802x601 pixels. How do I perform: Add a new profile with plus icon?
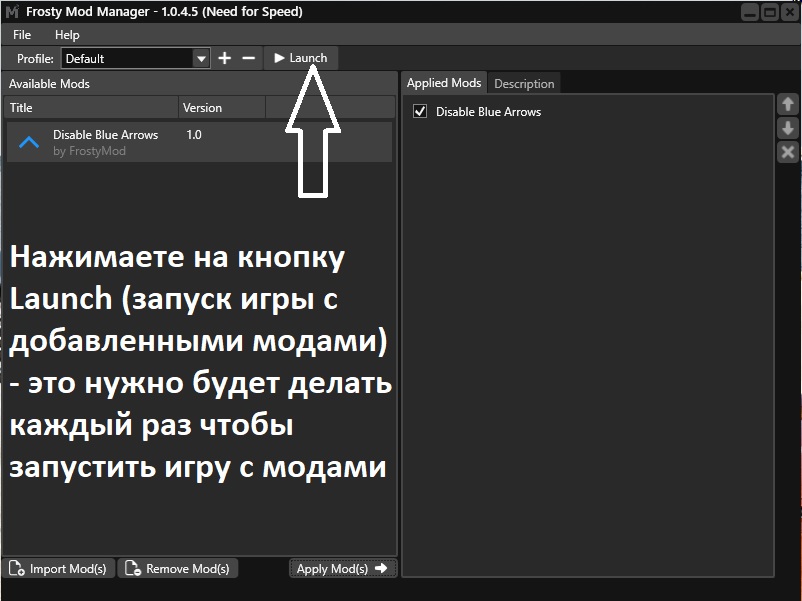click(x=225, y=58)
